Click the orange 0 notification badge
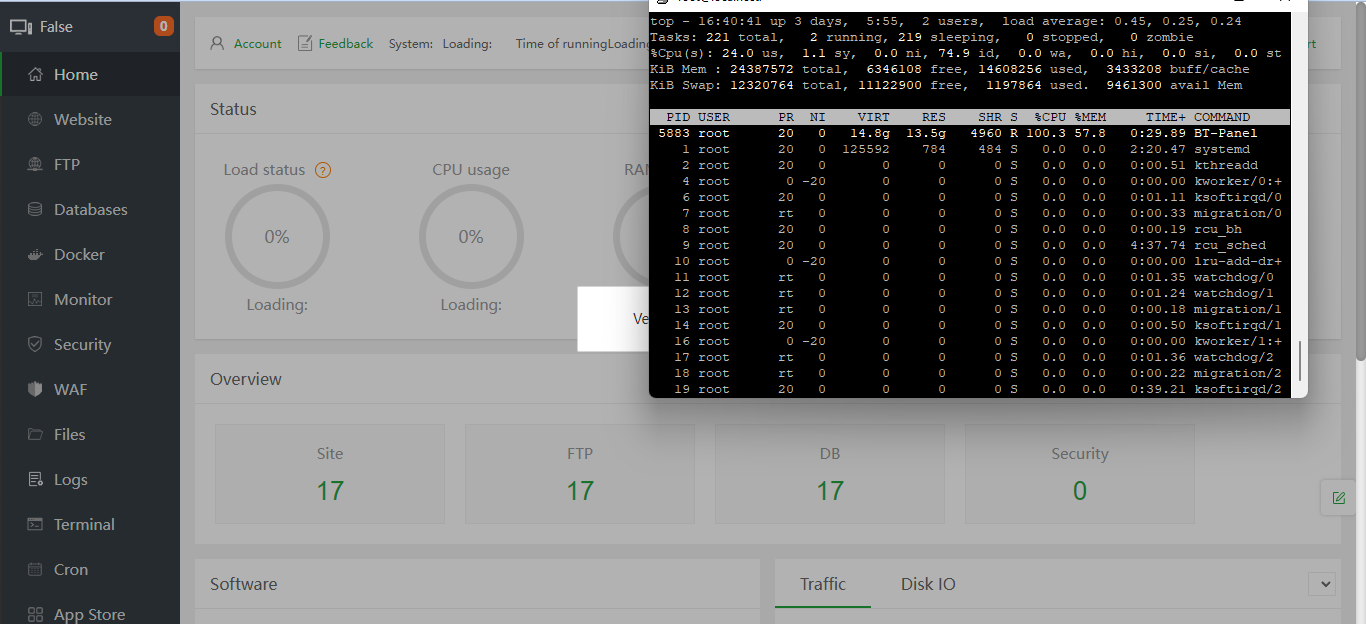This screenshot has height=624, width=1366. click(x=164, y=26)
